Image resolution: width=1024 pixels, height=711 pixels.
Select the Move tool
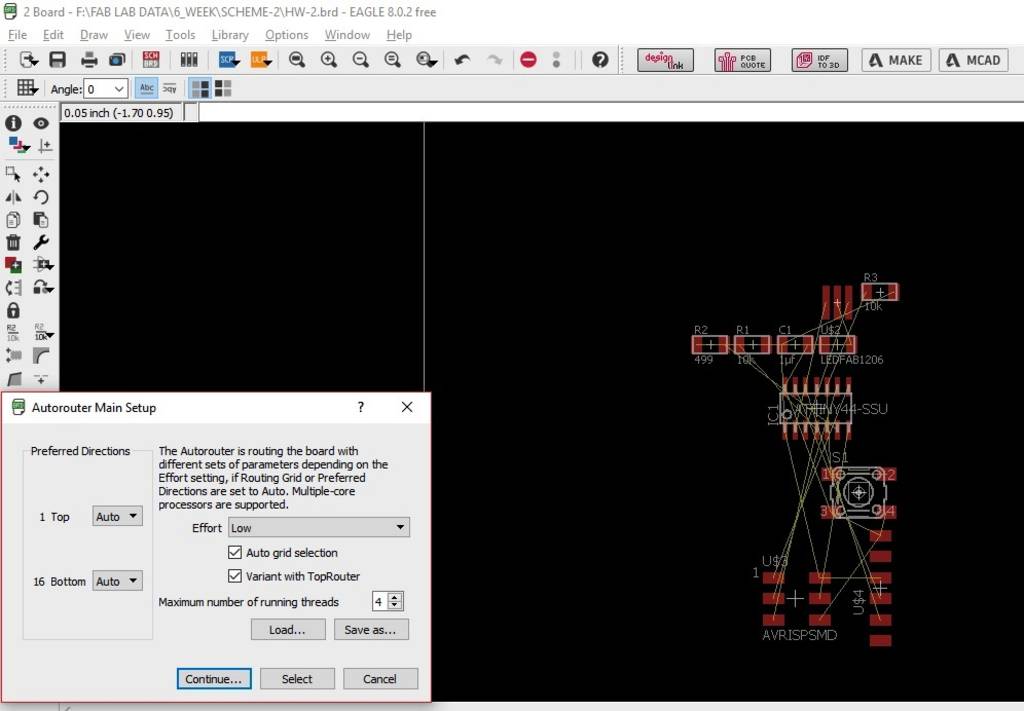(41, 174)
